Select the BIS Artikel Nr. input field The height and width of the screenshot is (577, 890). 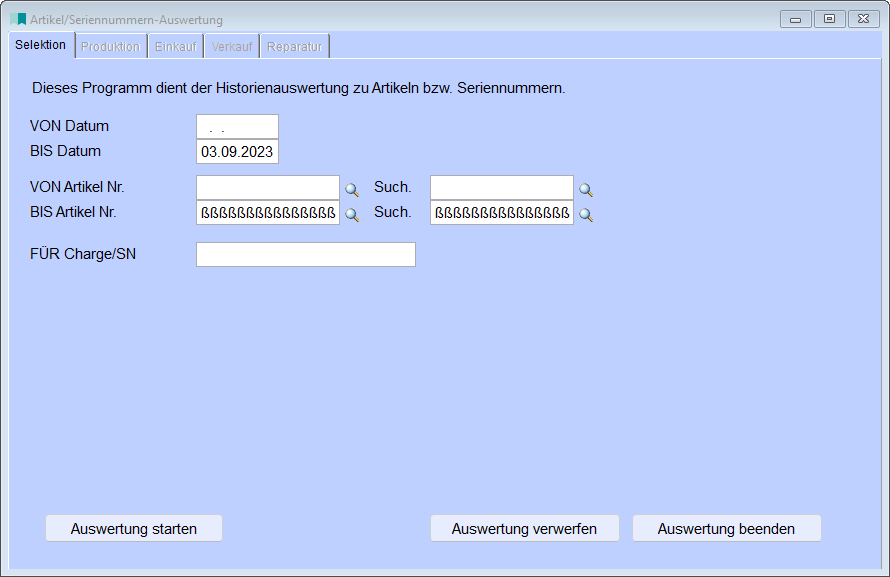pos(267,213)
